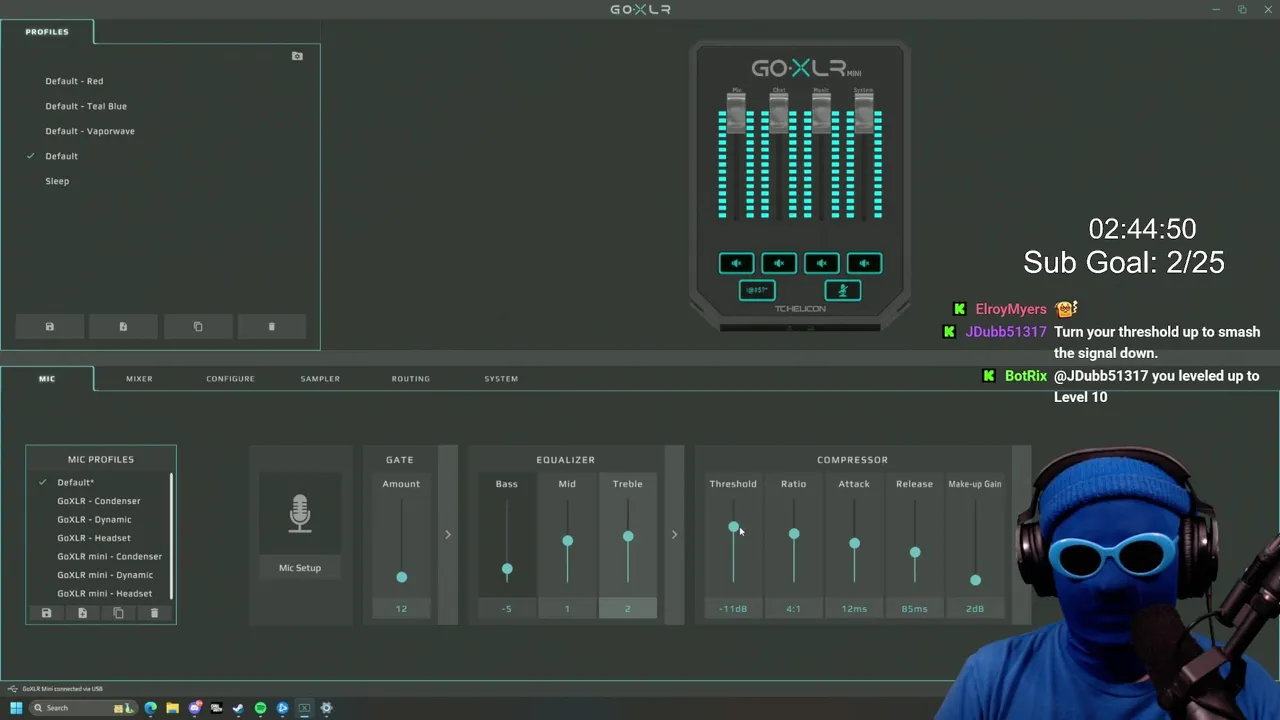Delete the profile in the Profiles panel
1280x720 pixels.
pos(272,327)
